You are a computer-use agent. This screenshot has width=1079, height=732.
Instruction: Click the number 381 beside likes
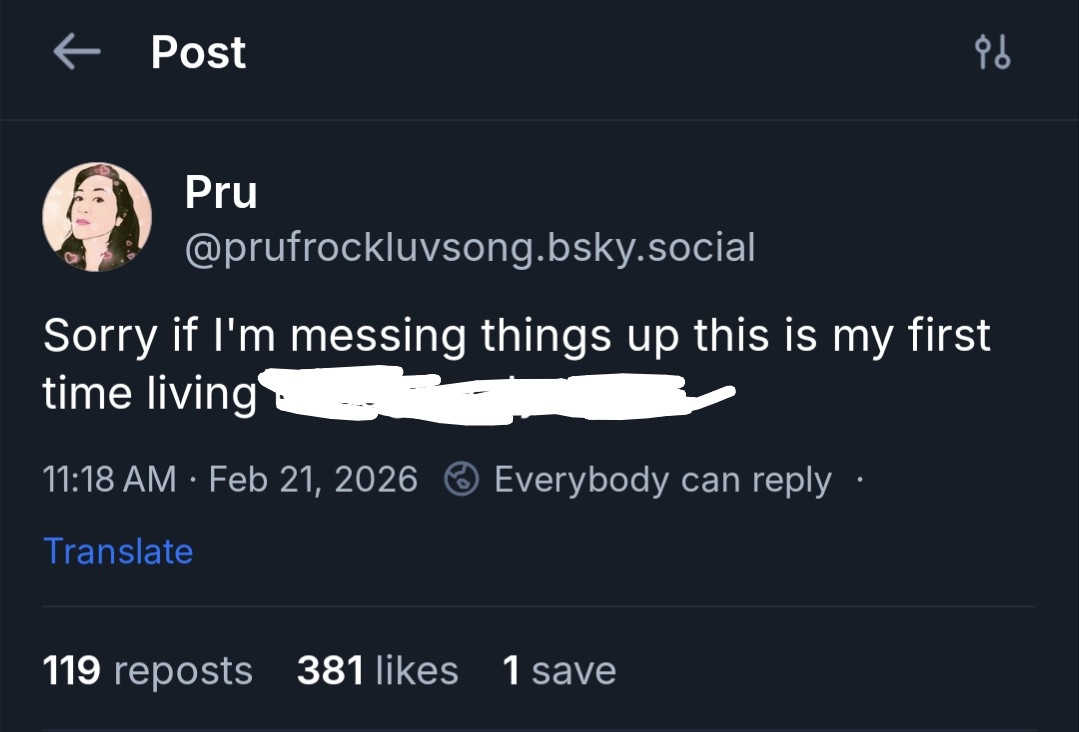pos(330,670)
